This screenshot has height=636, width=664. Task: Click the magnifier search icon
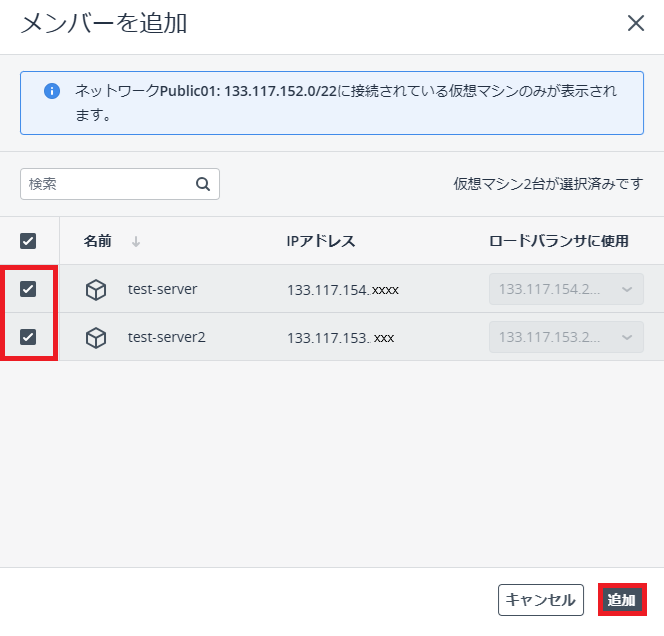[202, 184]
